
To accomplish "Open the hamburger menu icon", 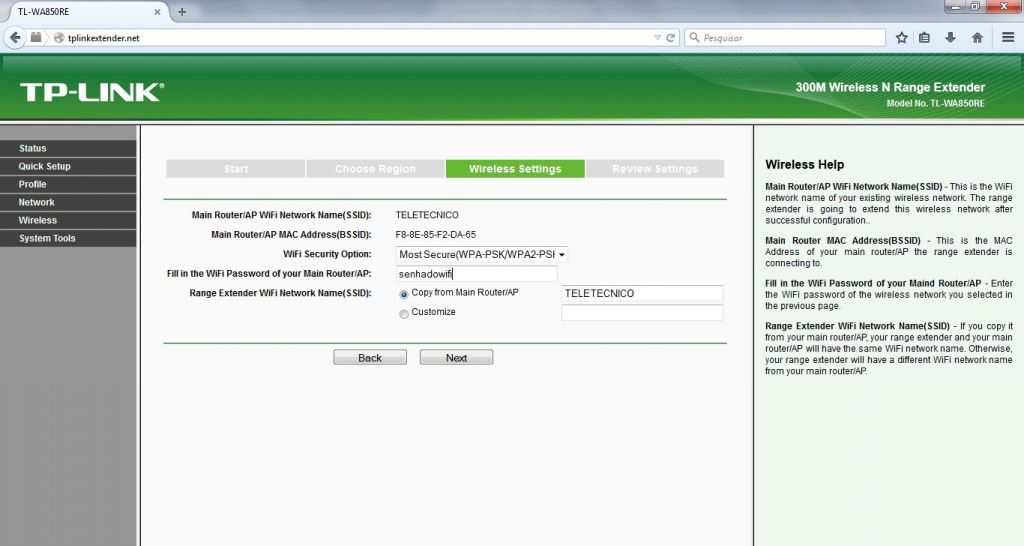I will [1007, 38].
